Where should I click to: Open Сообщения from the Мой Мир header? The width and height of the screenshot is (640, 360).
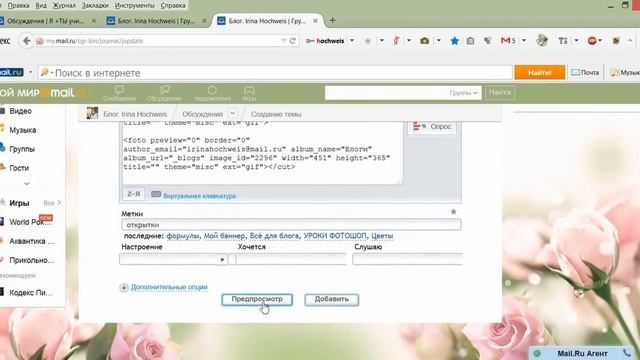(119, 93)
